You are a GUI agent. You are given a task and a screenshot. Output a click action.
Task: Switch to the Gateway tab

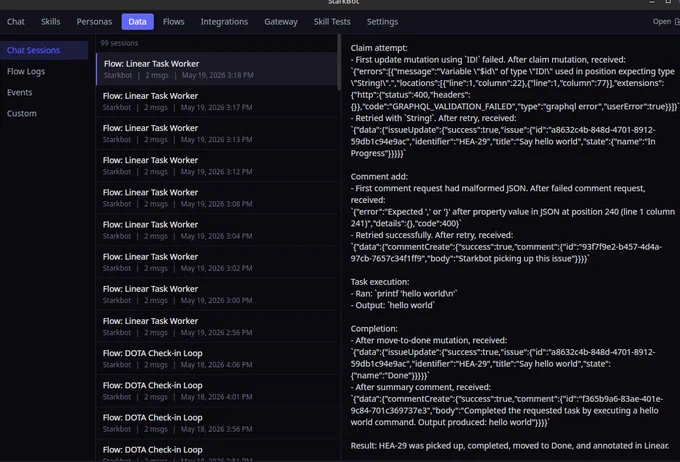pyautogui.click(x=281, y=22)
